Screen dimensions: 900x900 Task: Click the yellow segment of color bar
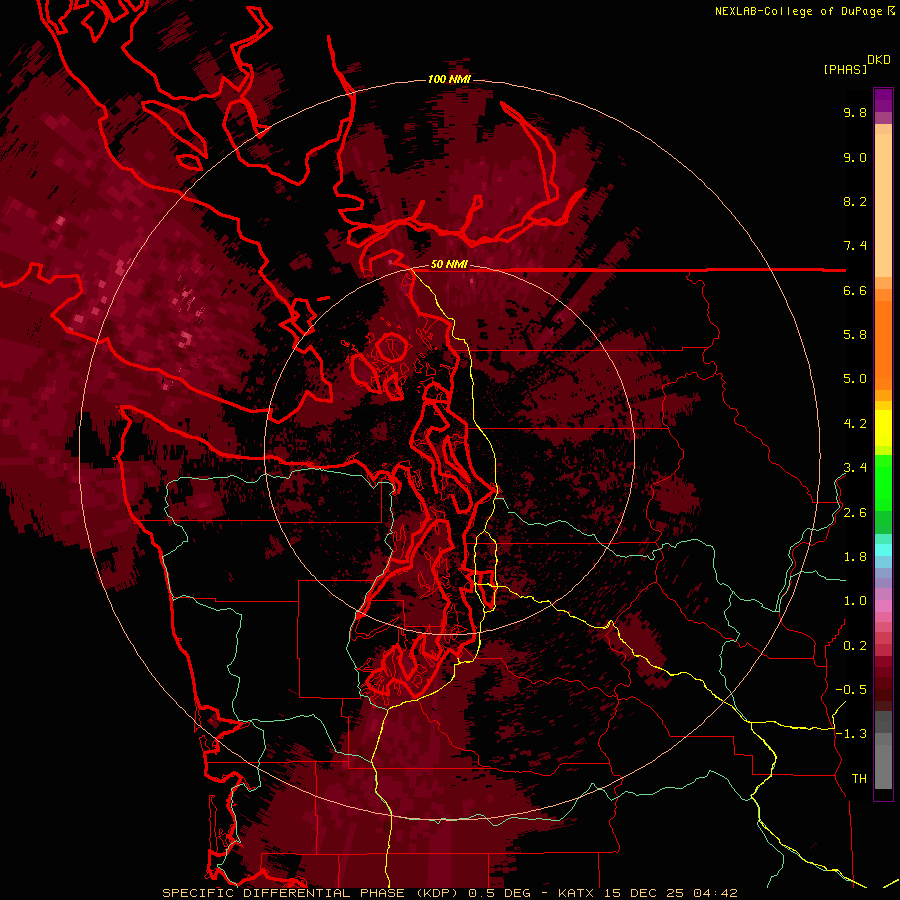coord(883,428)
